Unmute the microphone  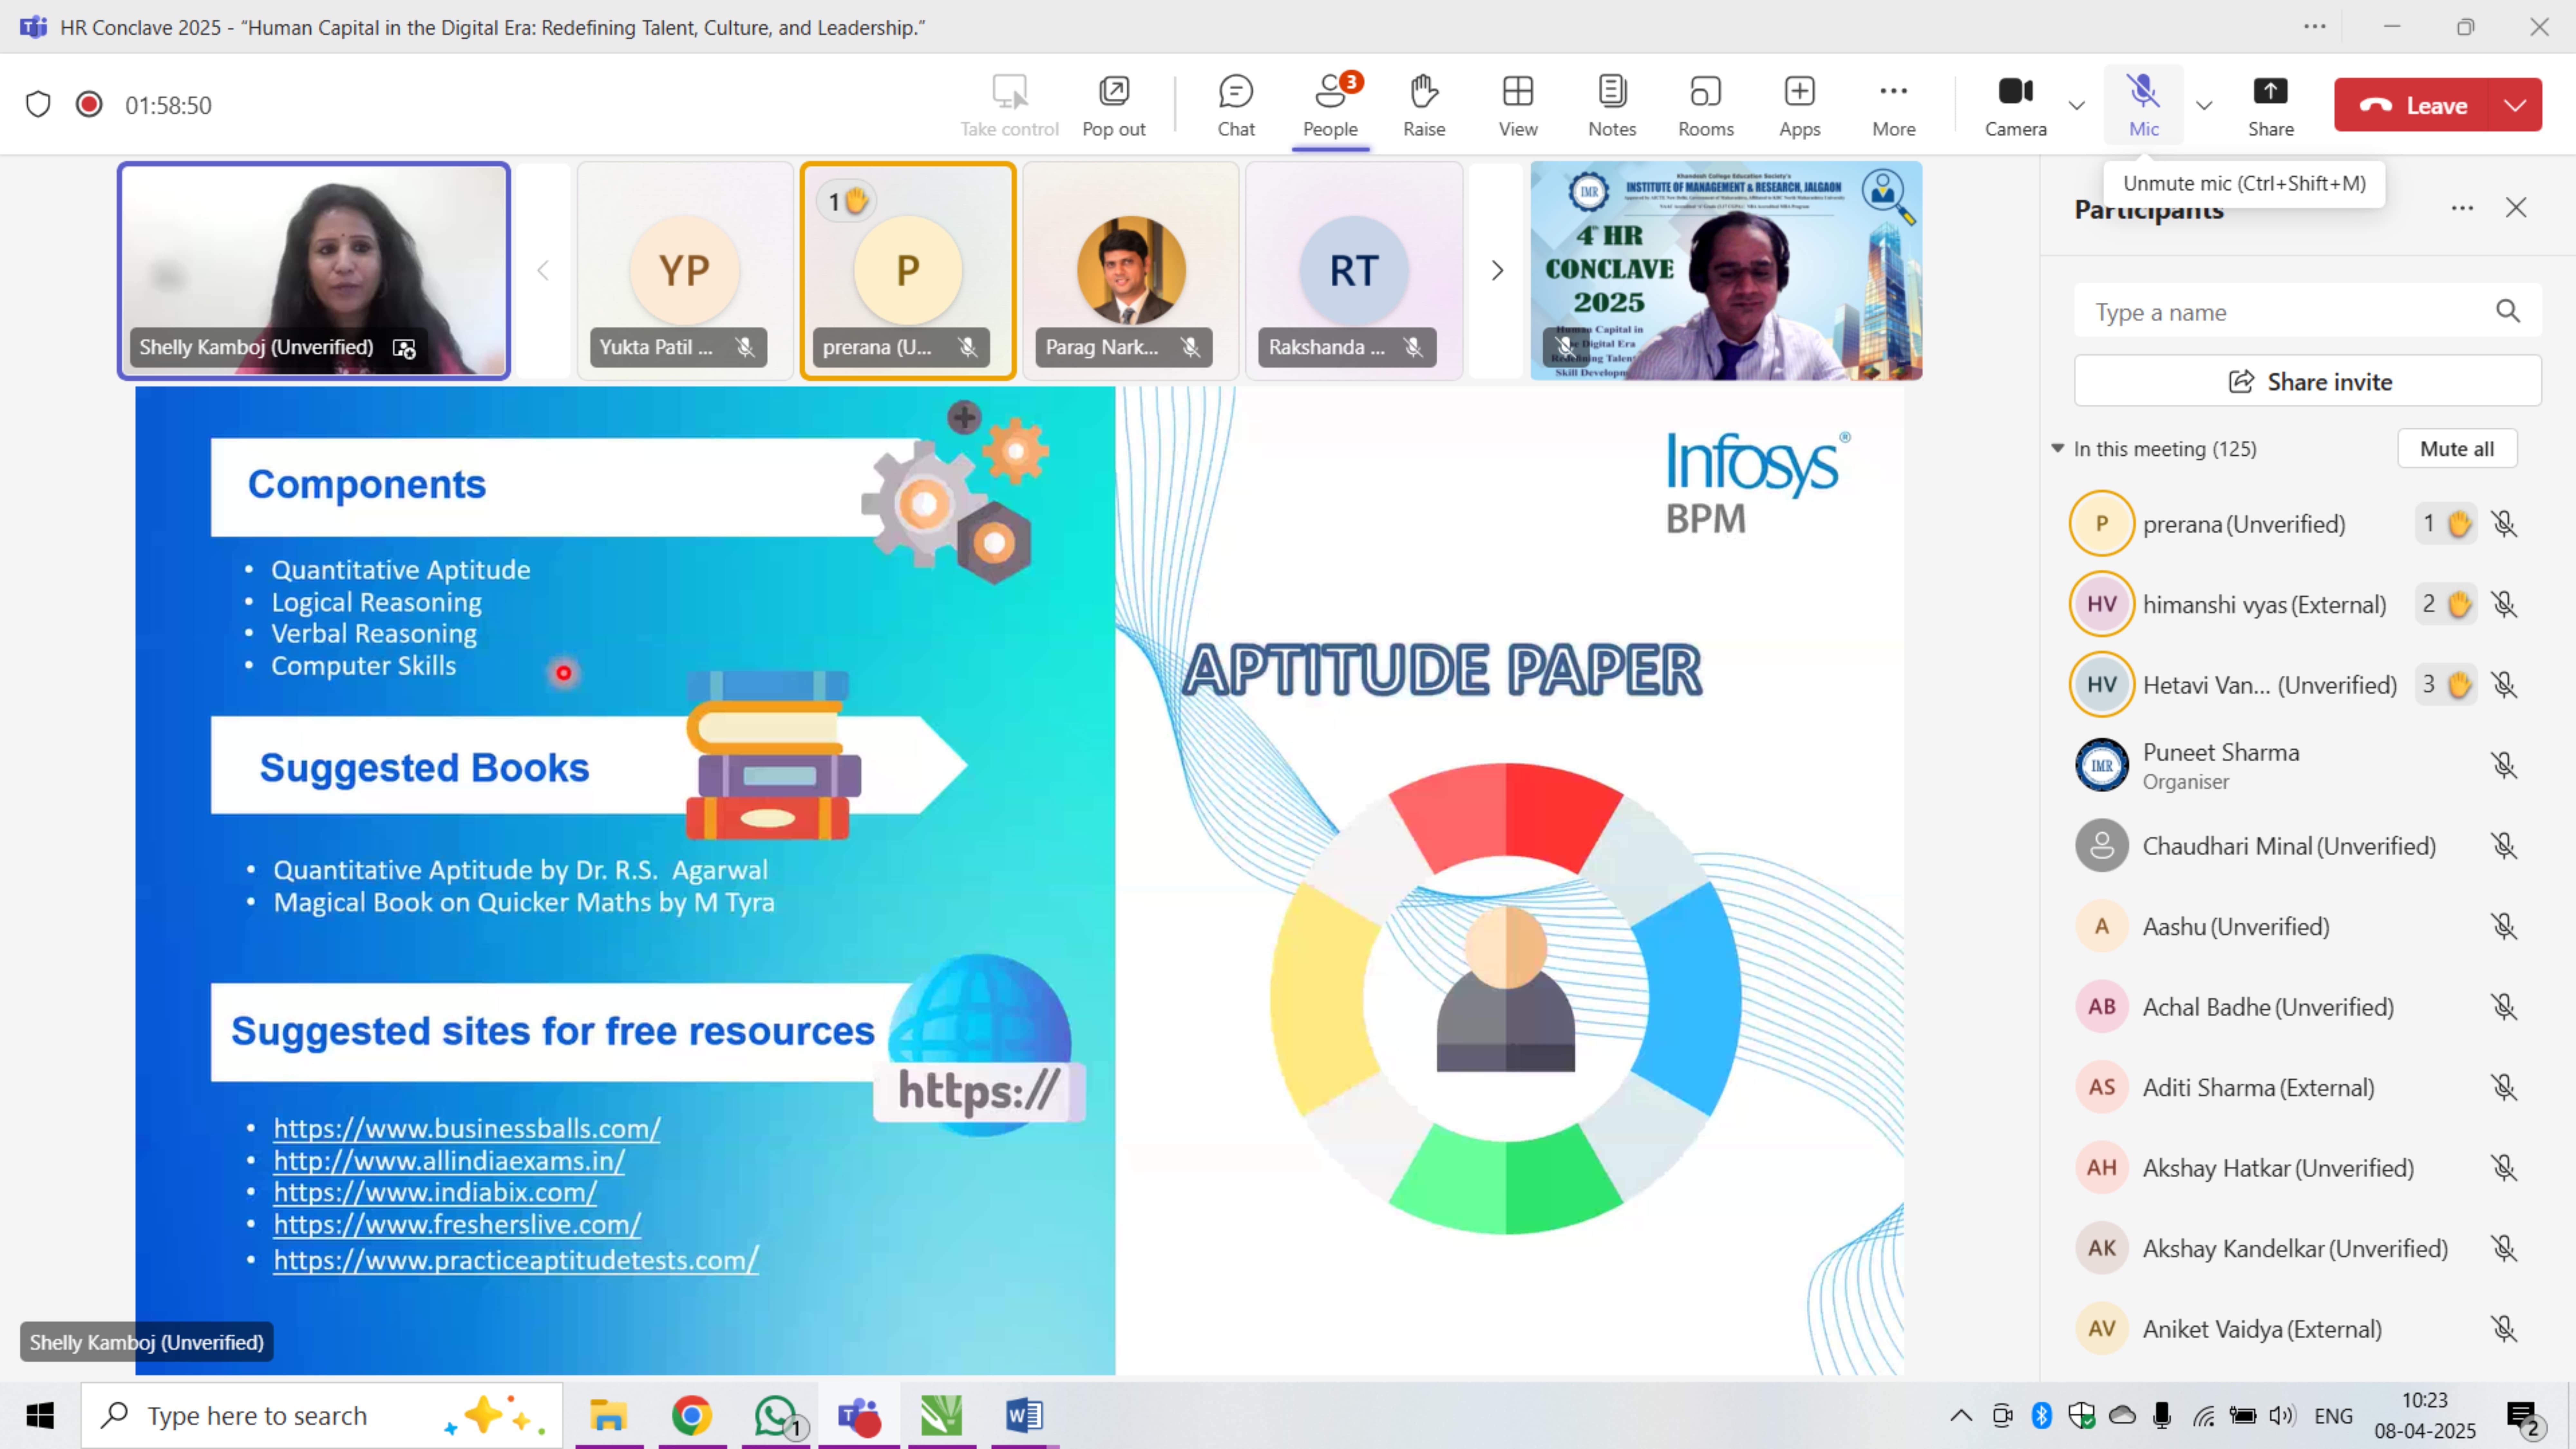(2143, 105)
